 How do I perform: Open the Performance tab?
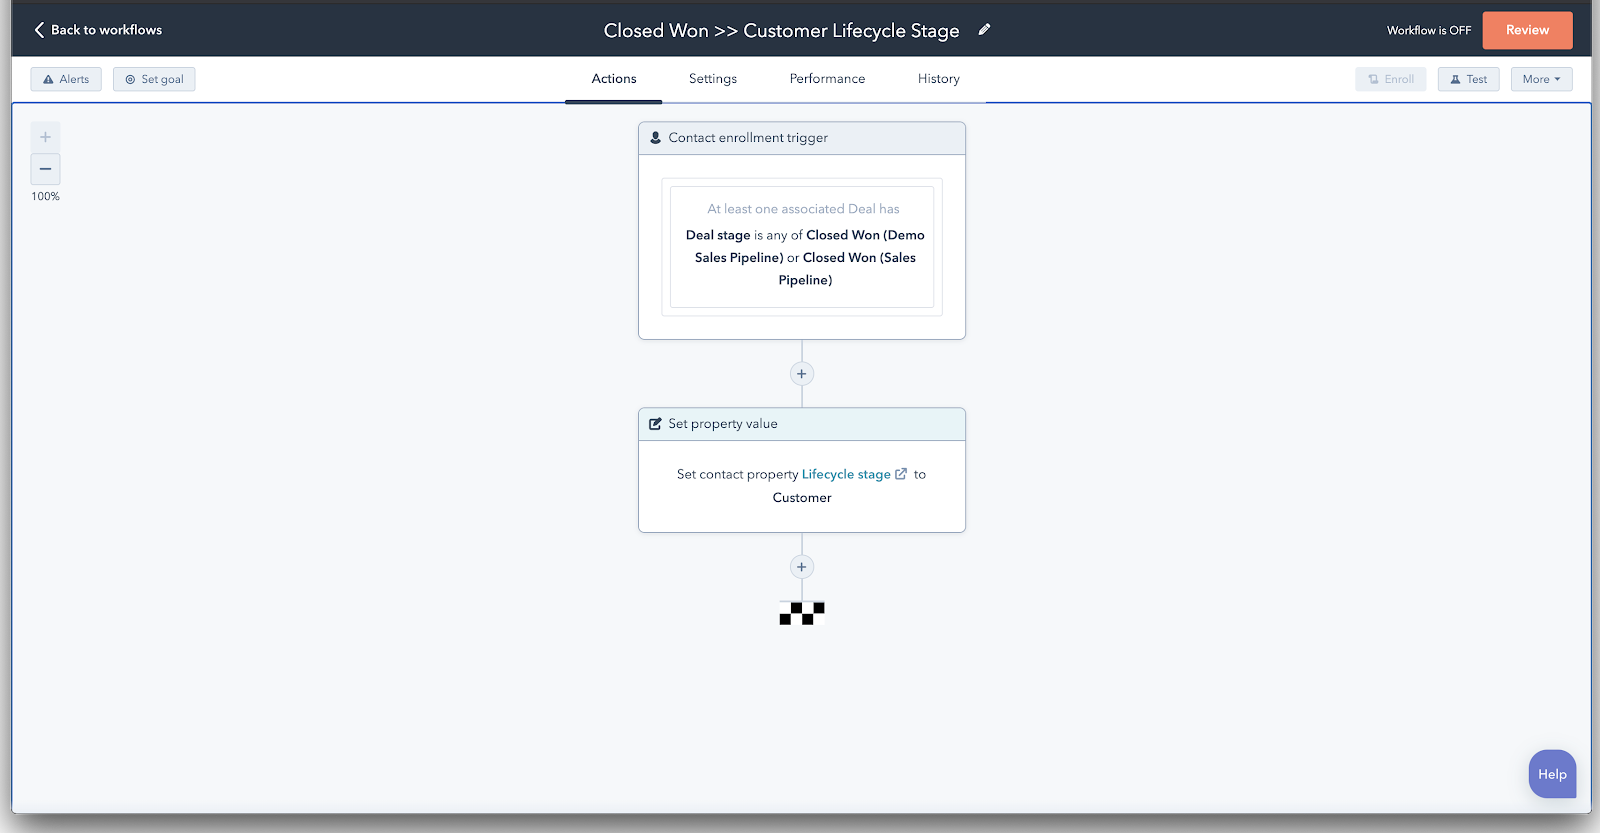click(x=827, y=79)
